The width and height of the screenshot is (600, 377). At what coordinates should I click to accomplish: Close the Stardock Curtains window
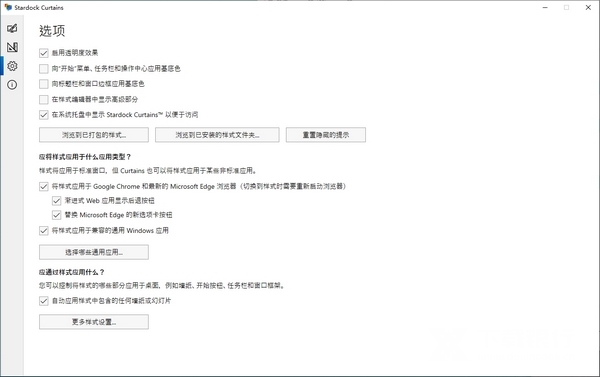coord(588,7)
